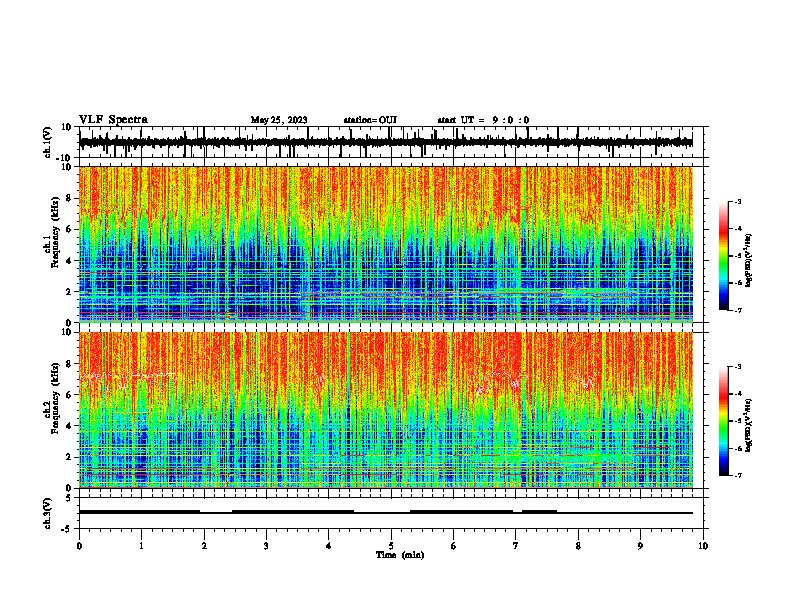
Task: Click the '4' kHz tick on ch.2 frequency axis
Action: pos(69,426)
